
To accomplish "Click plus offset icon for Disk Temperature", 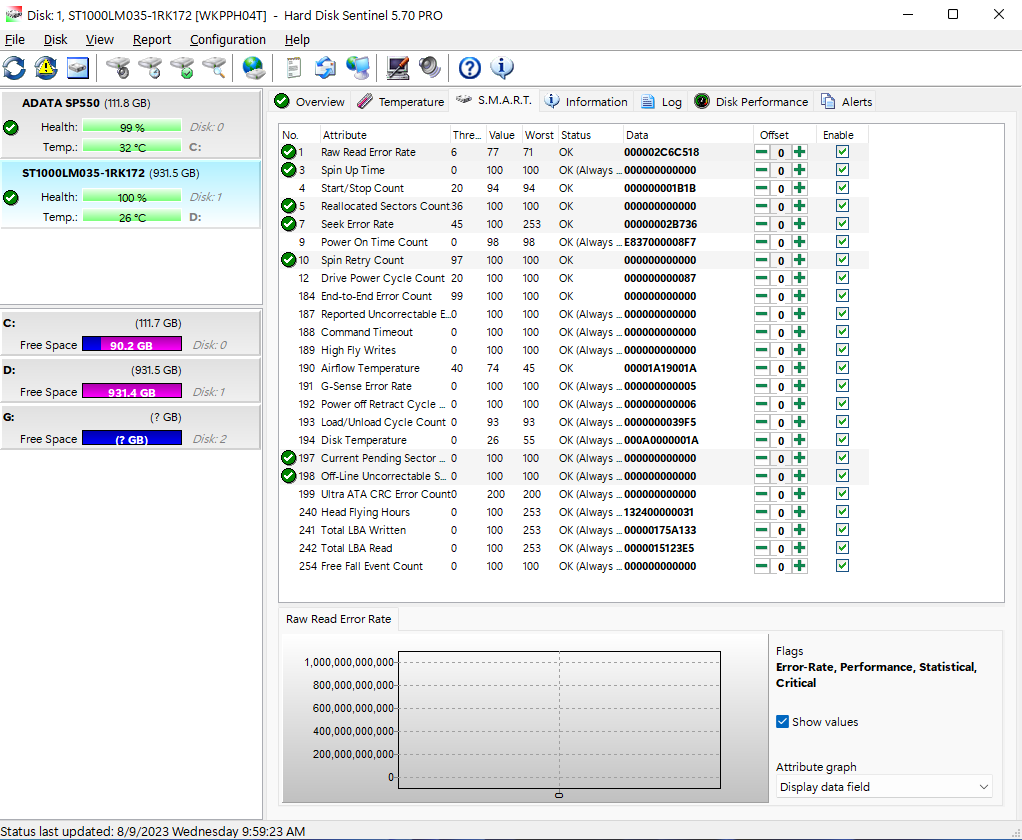I will (800, 441).
